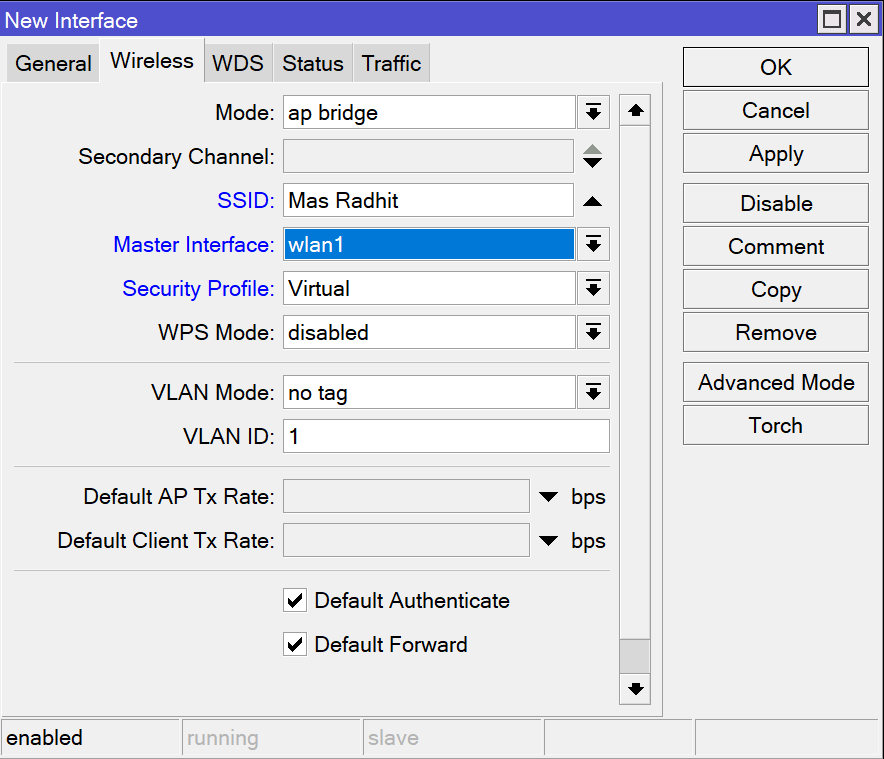884x759 pixels.
Task: Open the WDS tab
Action: click(238, 63)
